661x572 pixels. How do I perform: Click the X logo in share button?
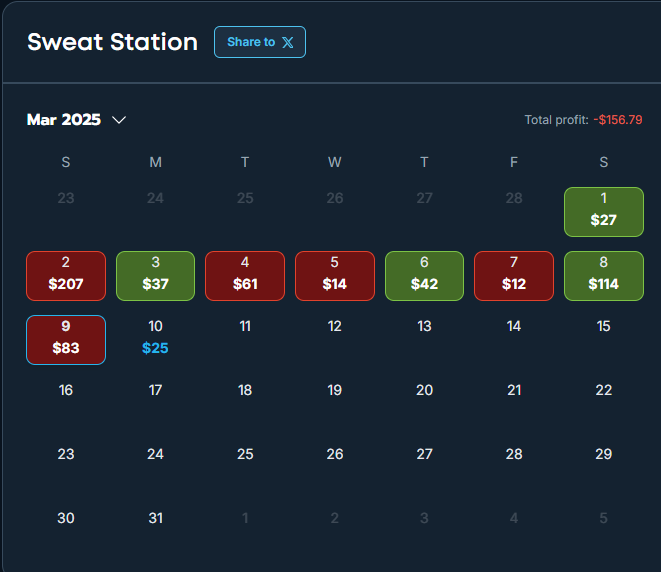coord(288,42)
